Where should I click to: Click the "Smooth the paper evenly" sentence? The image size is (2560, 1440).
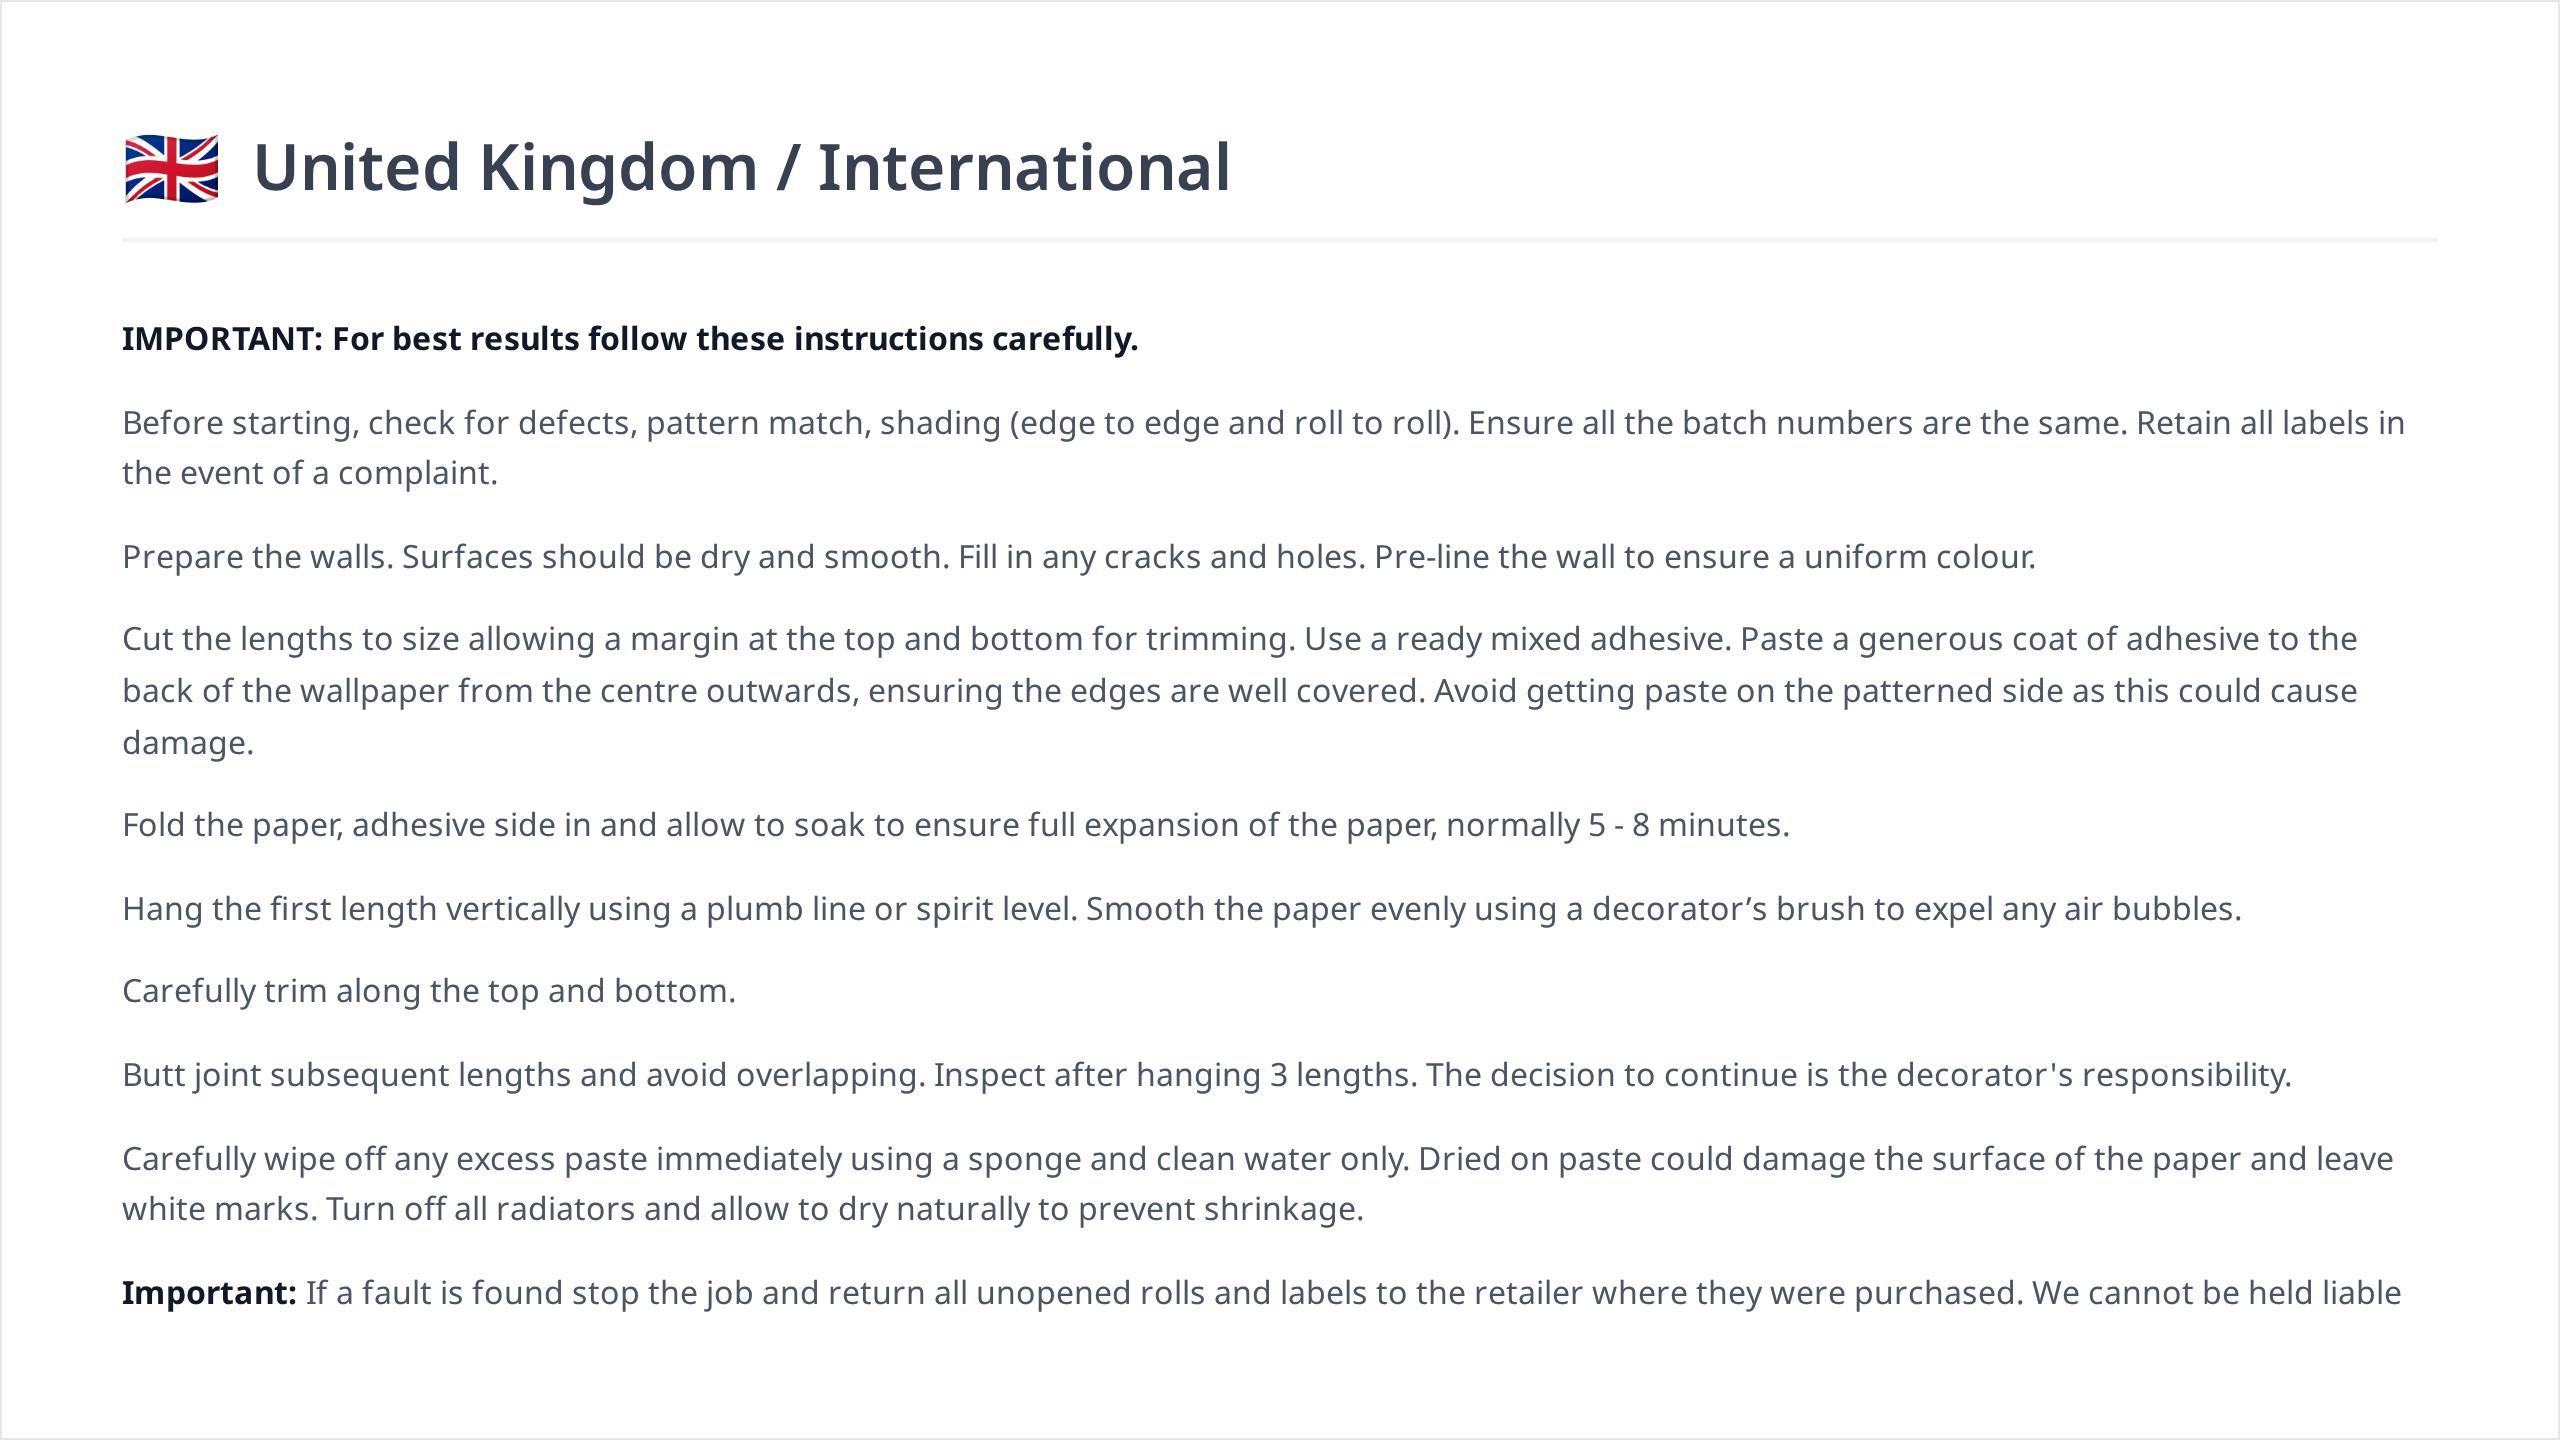click(1663, 909)
